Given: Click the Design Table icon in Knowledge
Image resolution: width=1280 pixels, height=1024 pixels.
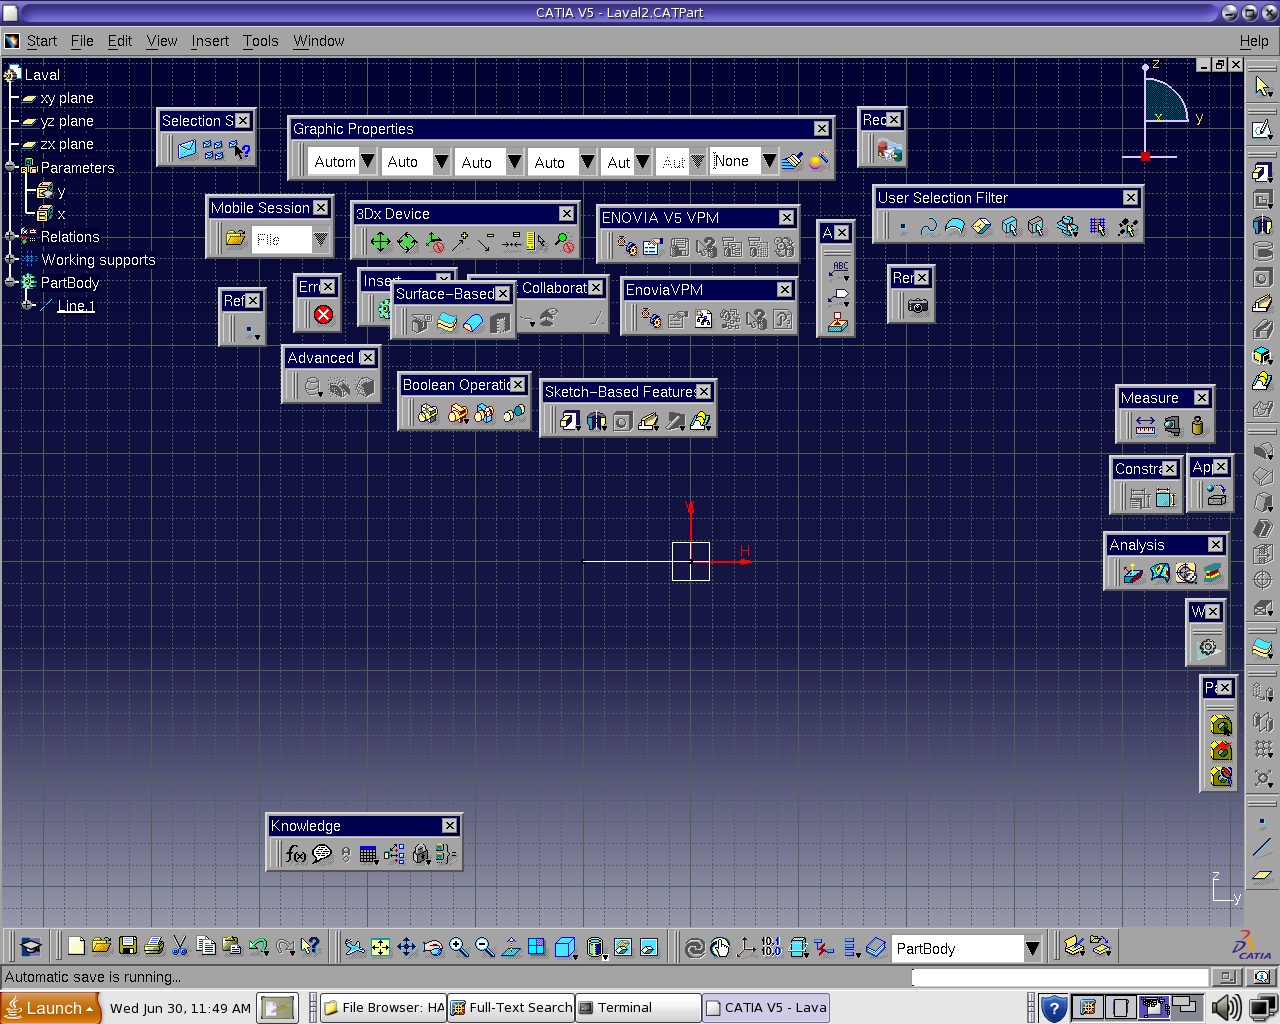Looking at the screenshot, I should click(368, 854).
